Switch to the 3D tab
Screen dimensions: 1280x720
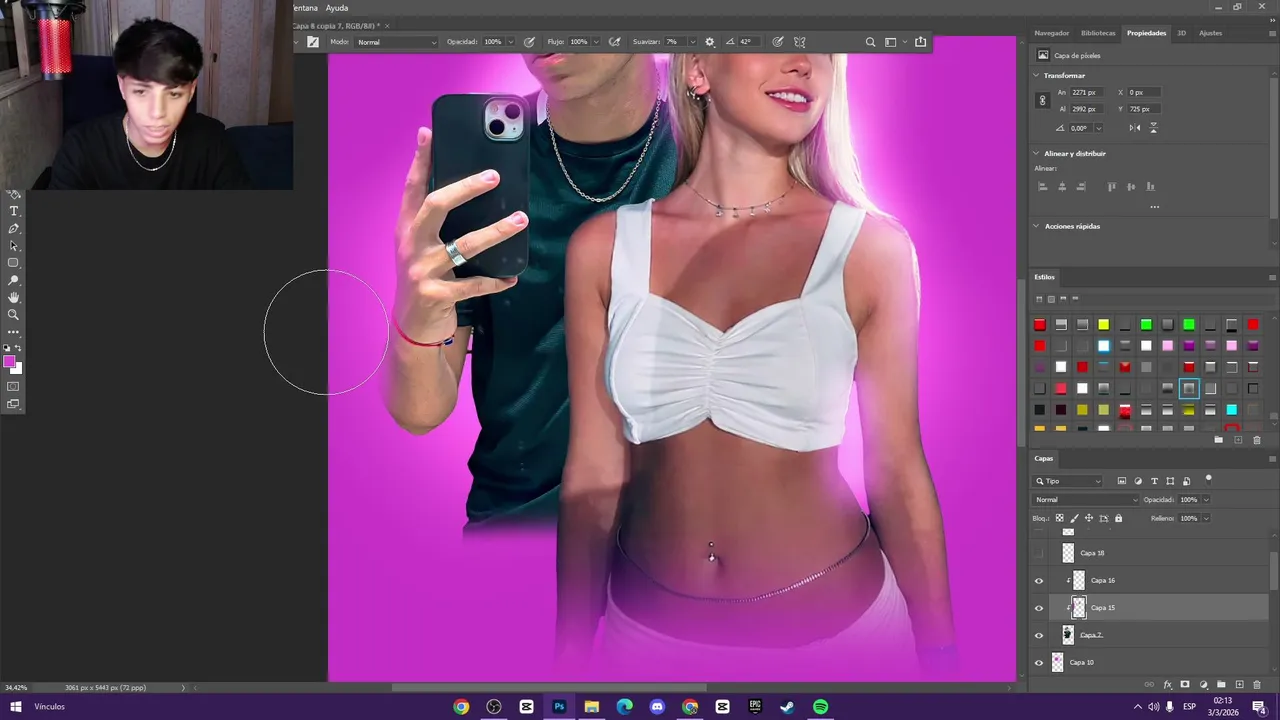1181,33
